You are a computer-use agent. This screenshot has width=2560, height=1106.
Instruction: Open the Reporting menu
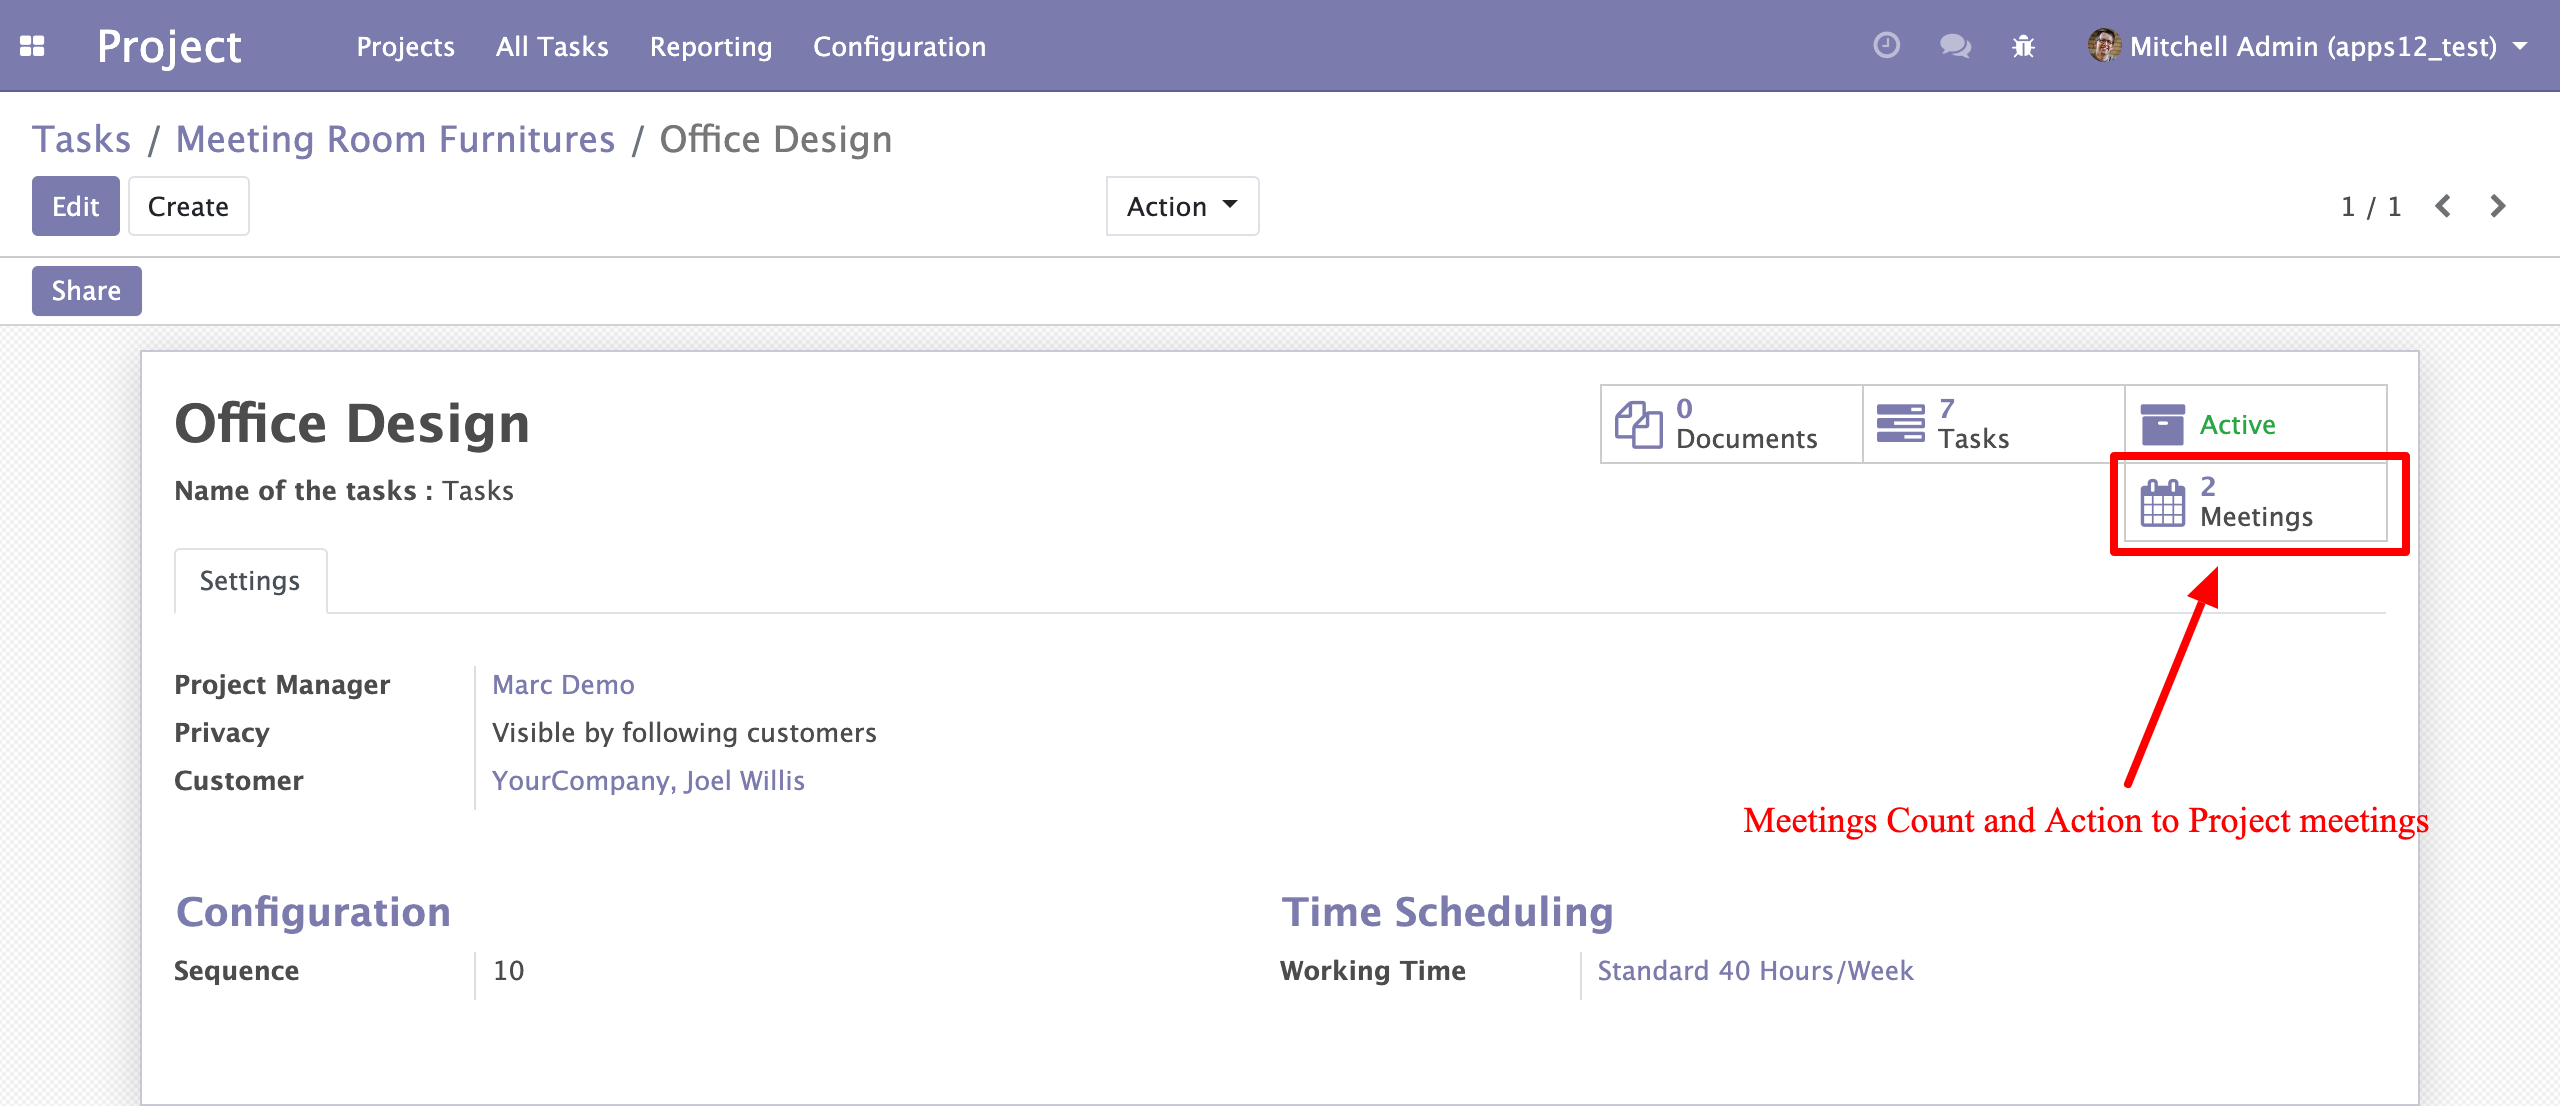click(710, 46)
